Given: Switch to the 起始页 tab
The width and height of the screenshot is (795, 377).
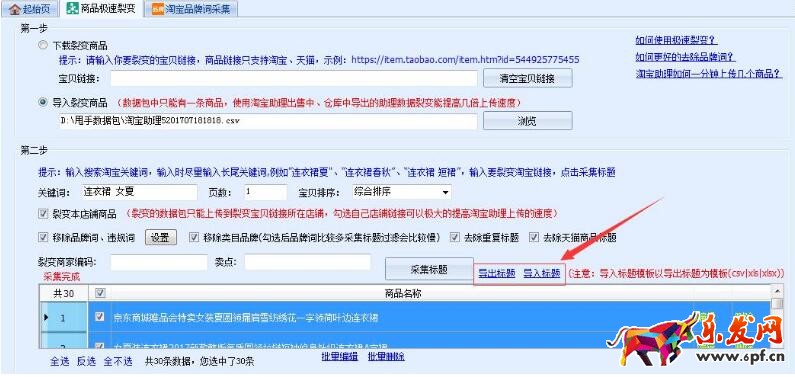Looking at the screenshot, I should click(x=29, y=9).
